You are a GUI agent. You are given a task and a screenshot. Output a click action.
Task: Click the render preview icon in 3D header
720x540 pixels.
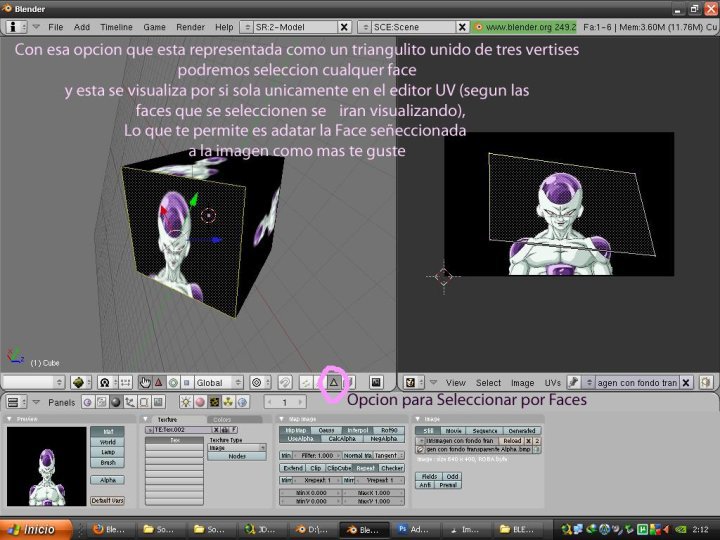coord(376,382)
